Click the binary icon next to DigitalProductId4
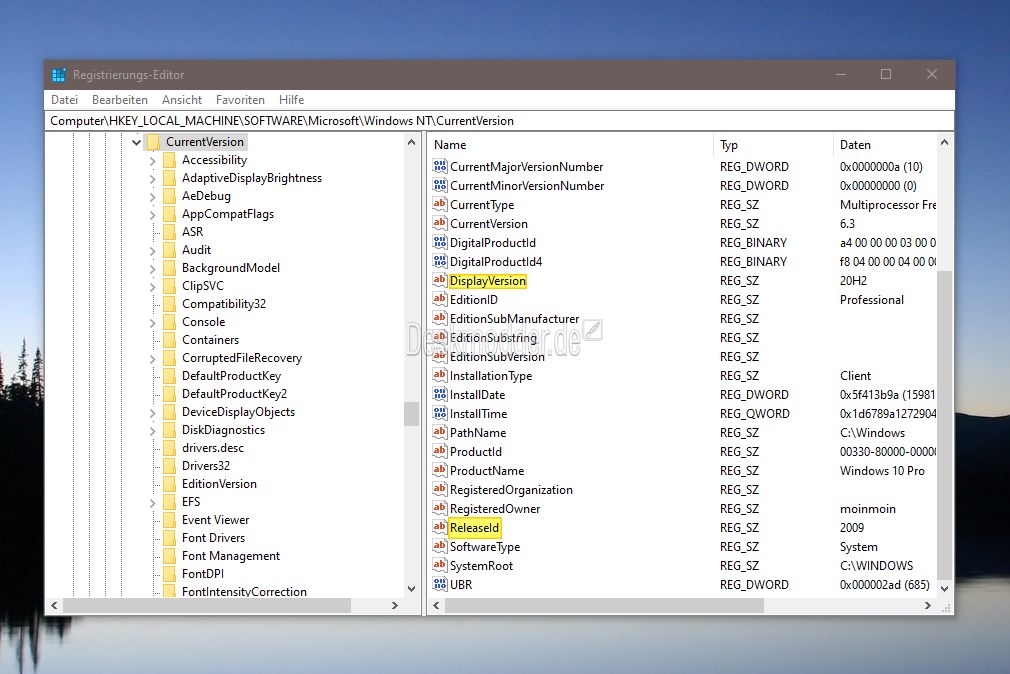Image resolution: width=1010 pixels, height=674 pixels. pos(440,261)
